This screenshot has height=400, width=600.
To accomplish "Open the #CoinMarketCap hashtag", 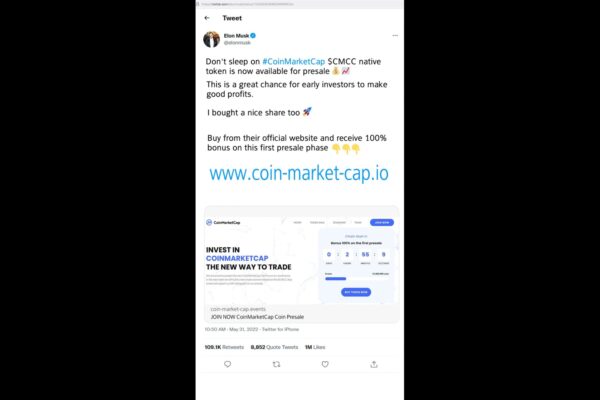I will 293,61.
